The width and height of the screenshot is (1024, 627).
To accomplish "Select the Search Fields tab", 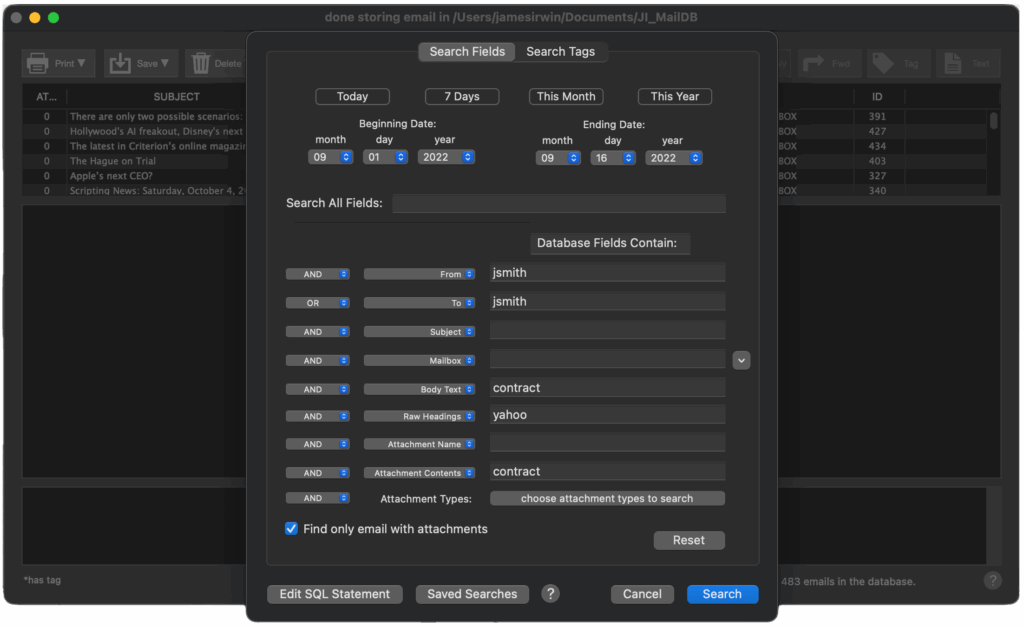I will (x=466, y=51).
